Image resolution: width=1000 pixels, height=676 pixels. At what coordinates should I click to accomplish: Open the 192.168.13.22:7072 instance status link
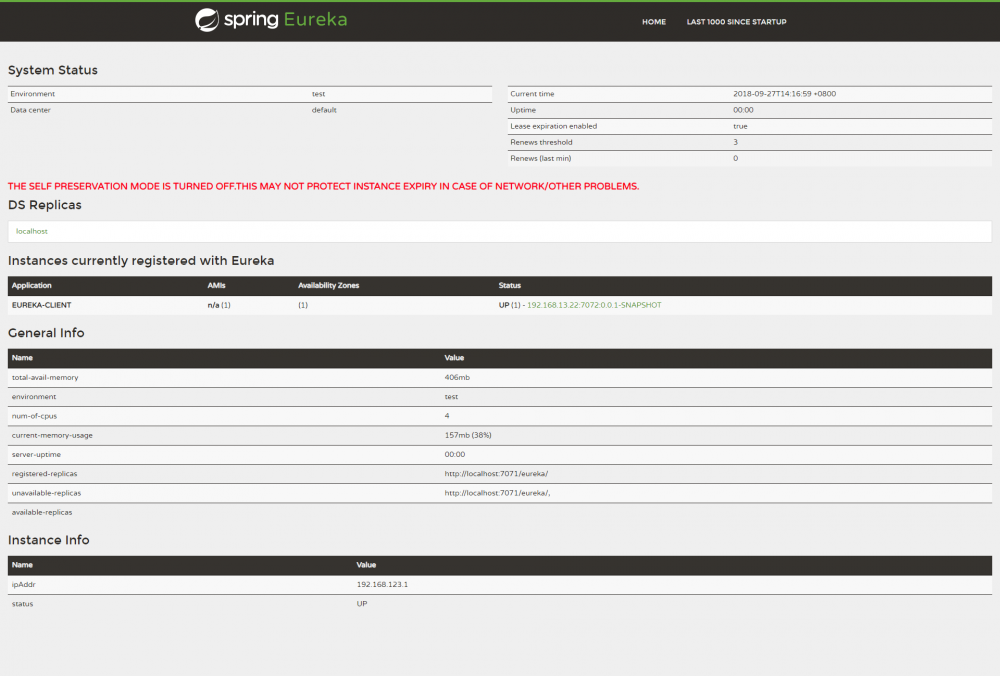pos(594,305)
